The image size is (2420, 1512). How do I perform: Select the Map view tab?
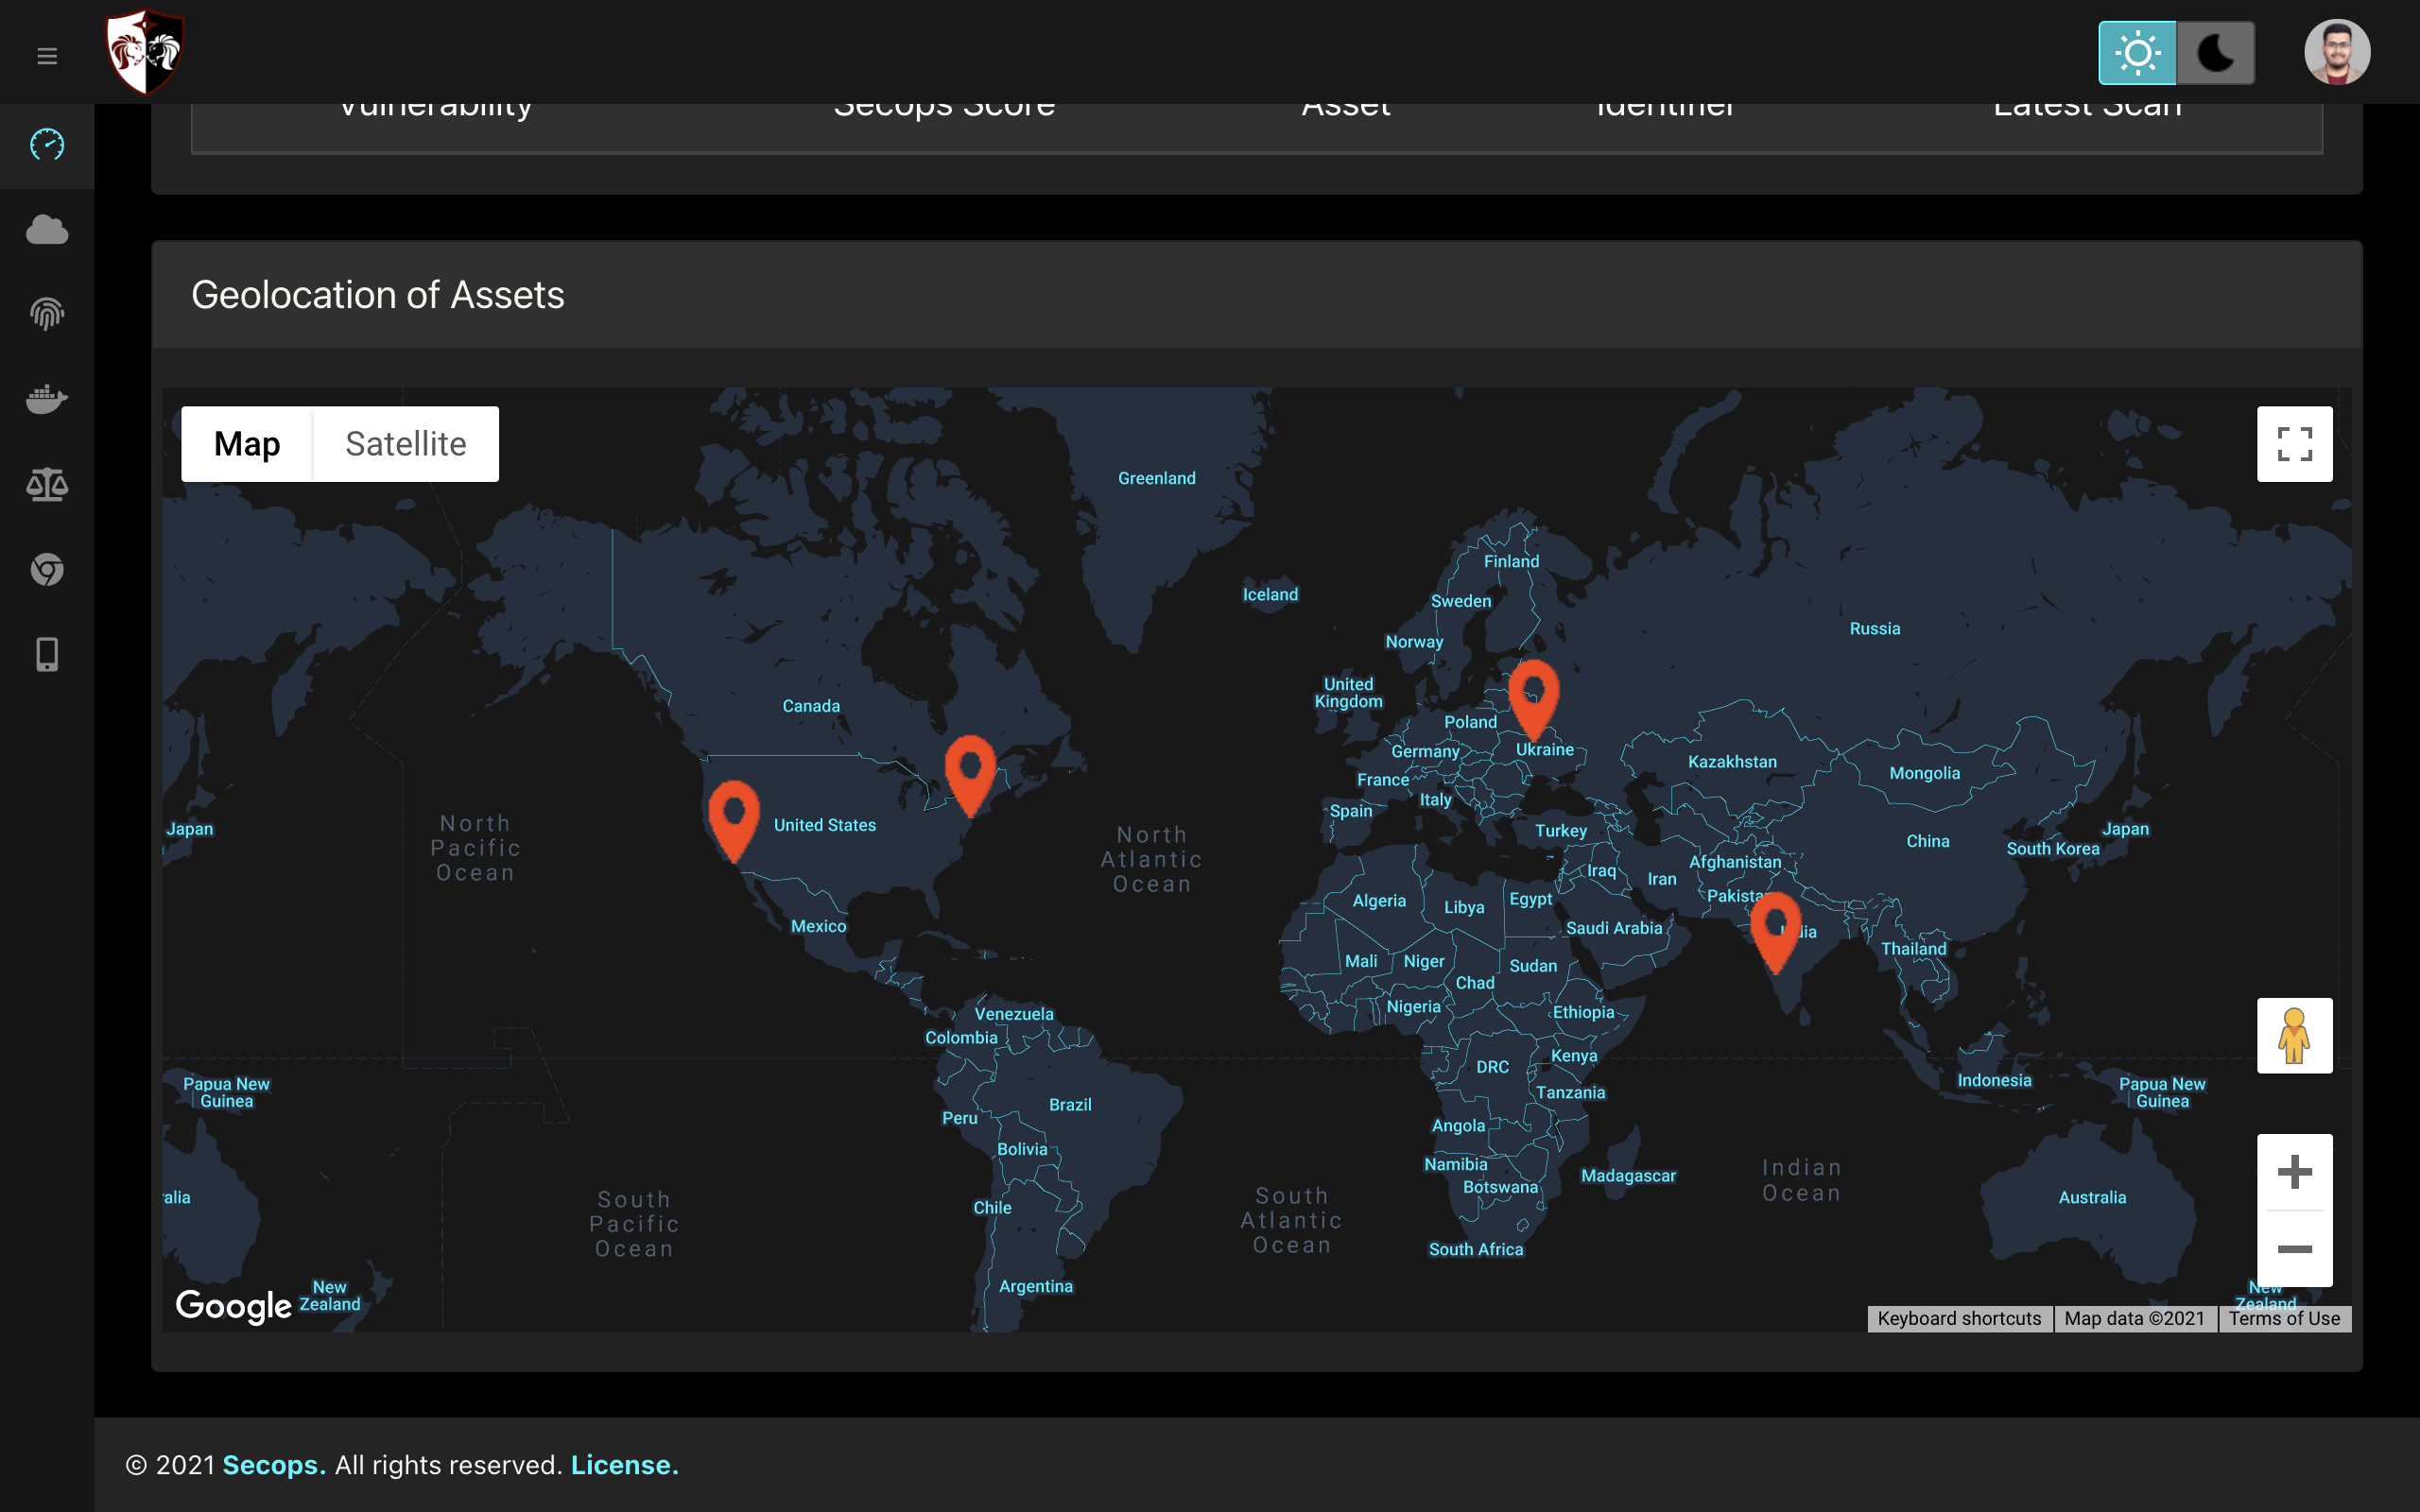246,443
